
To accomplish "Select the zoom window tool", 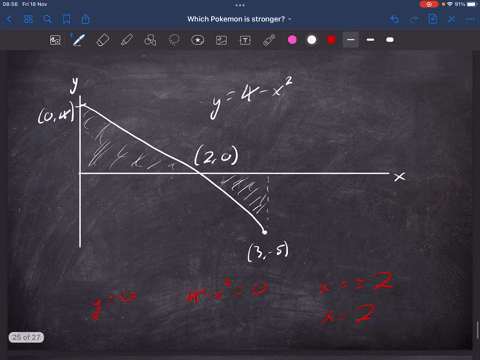I will [x=55, y=40].
